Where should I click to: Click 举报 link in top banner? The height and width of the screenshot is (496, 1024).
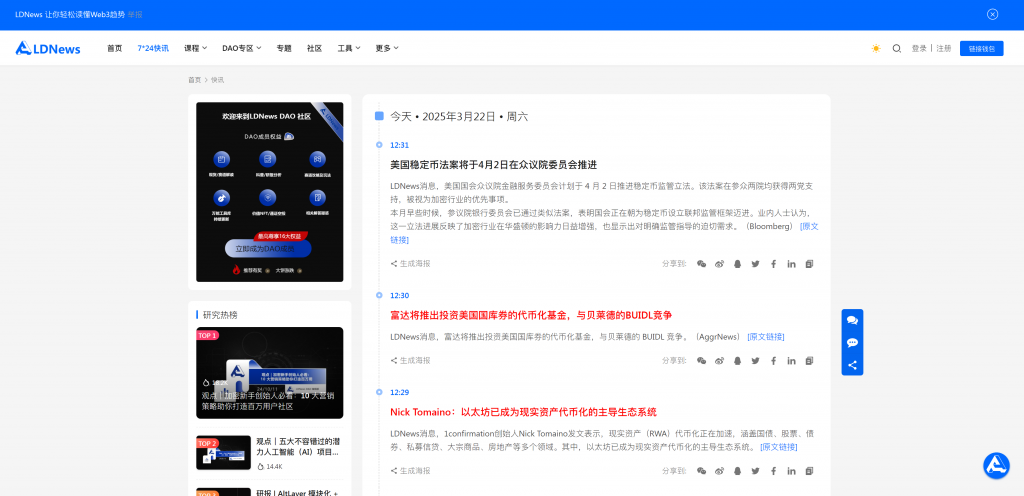point(135,14)
